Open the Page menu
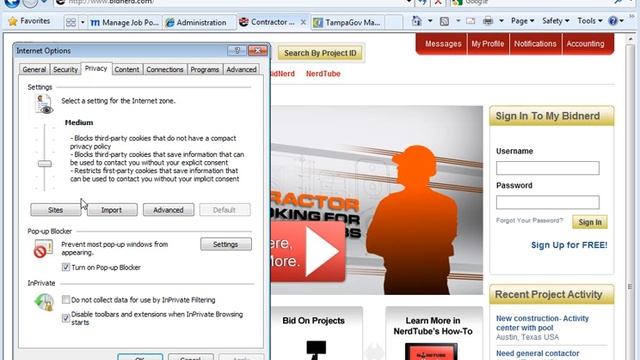640x360 pixels. pos(522,21)
